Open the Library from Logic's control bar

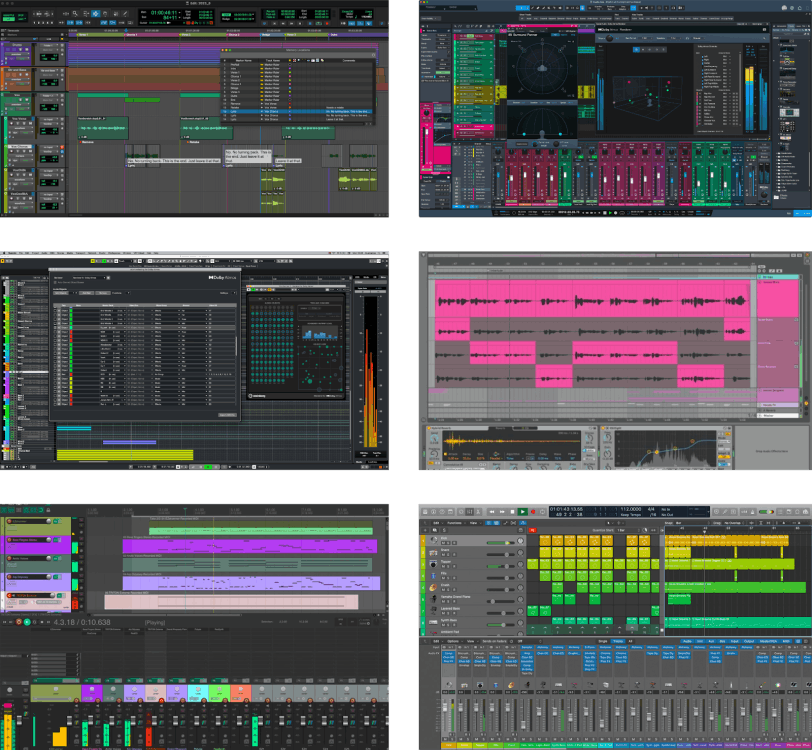point(425,512)
